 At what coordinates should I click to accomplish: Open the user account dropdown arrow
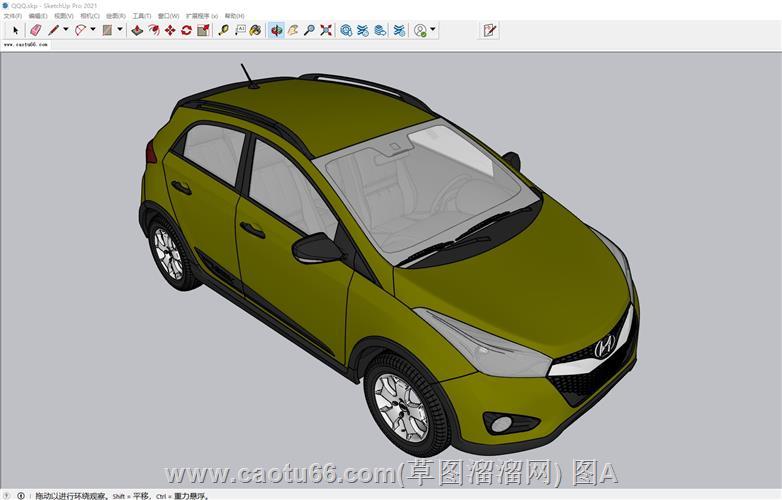(433, 29)
